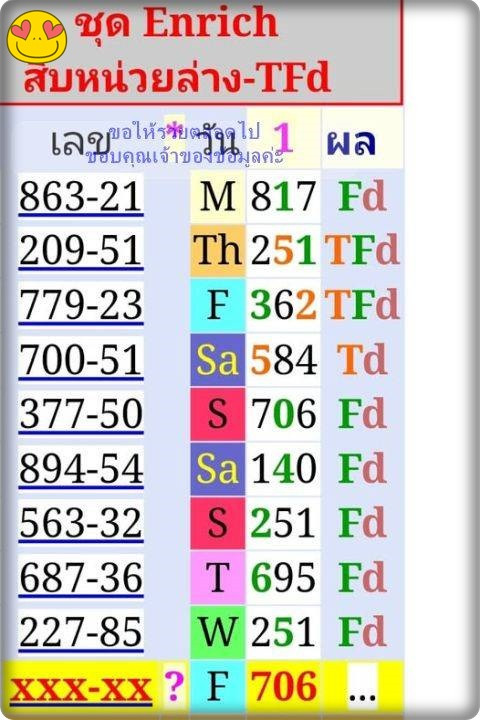Click the 'วัน' column header

220,140
